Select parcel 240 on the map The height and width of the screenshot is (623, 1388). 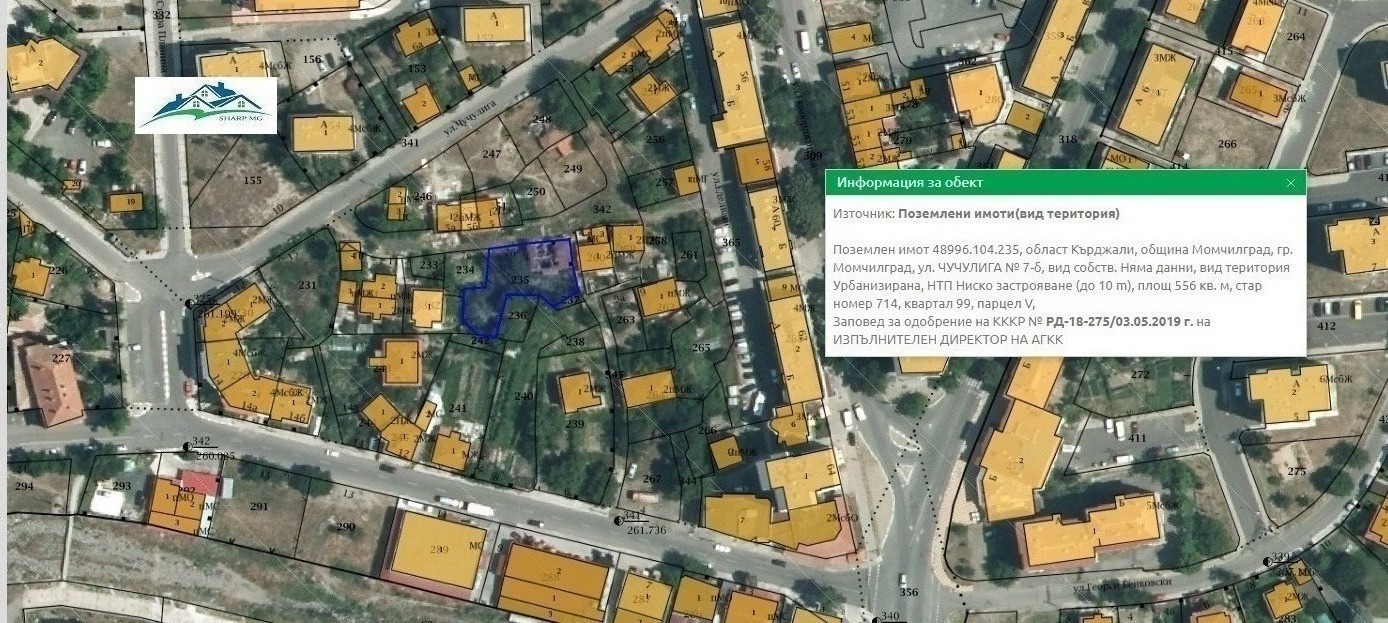tap(523, 396)
